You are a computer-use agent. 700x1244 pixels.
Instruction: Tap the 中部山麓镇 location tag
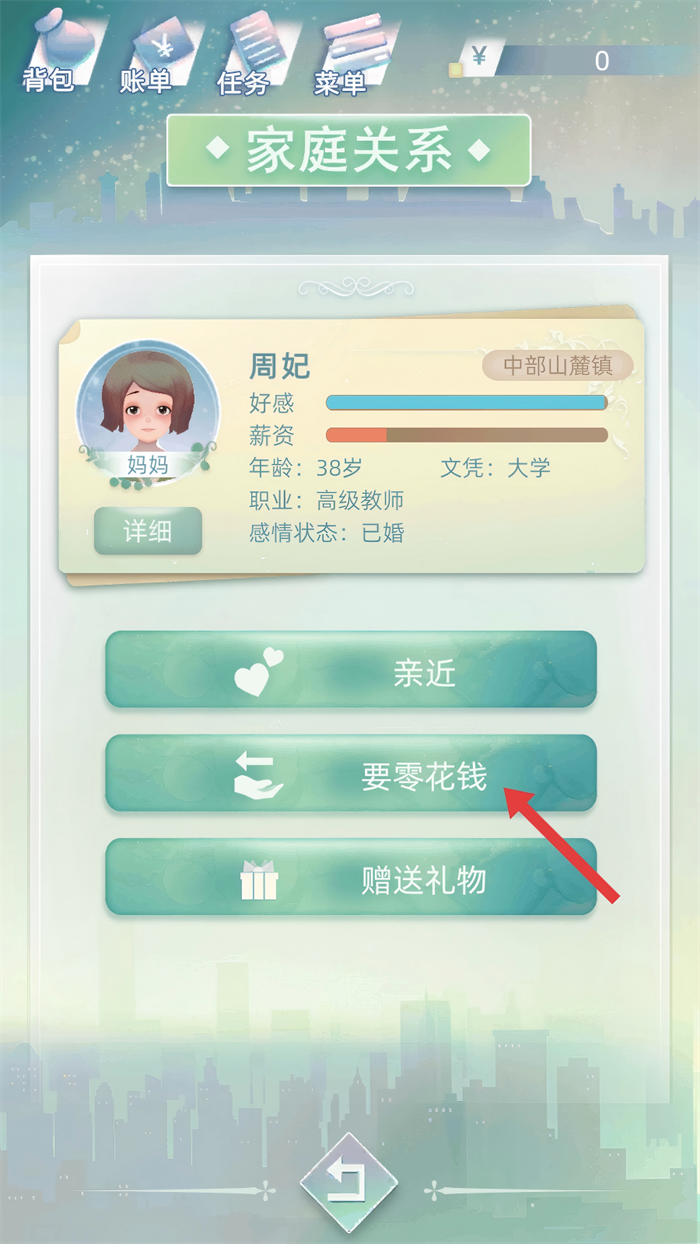point(558,365)
